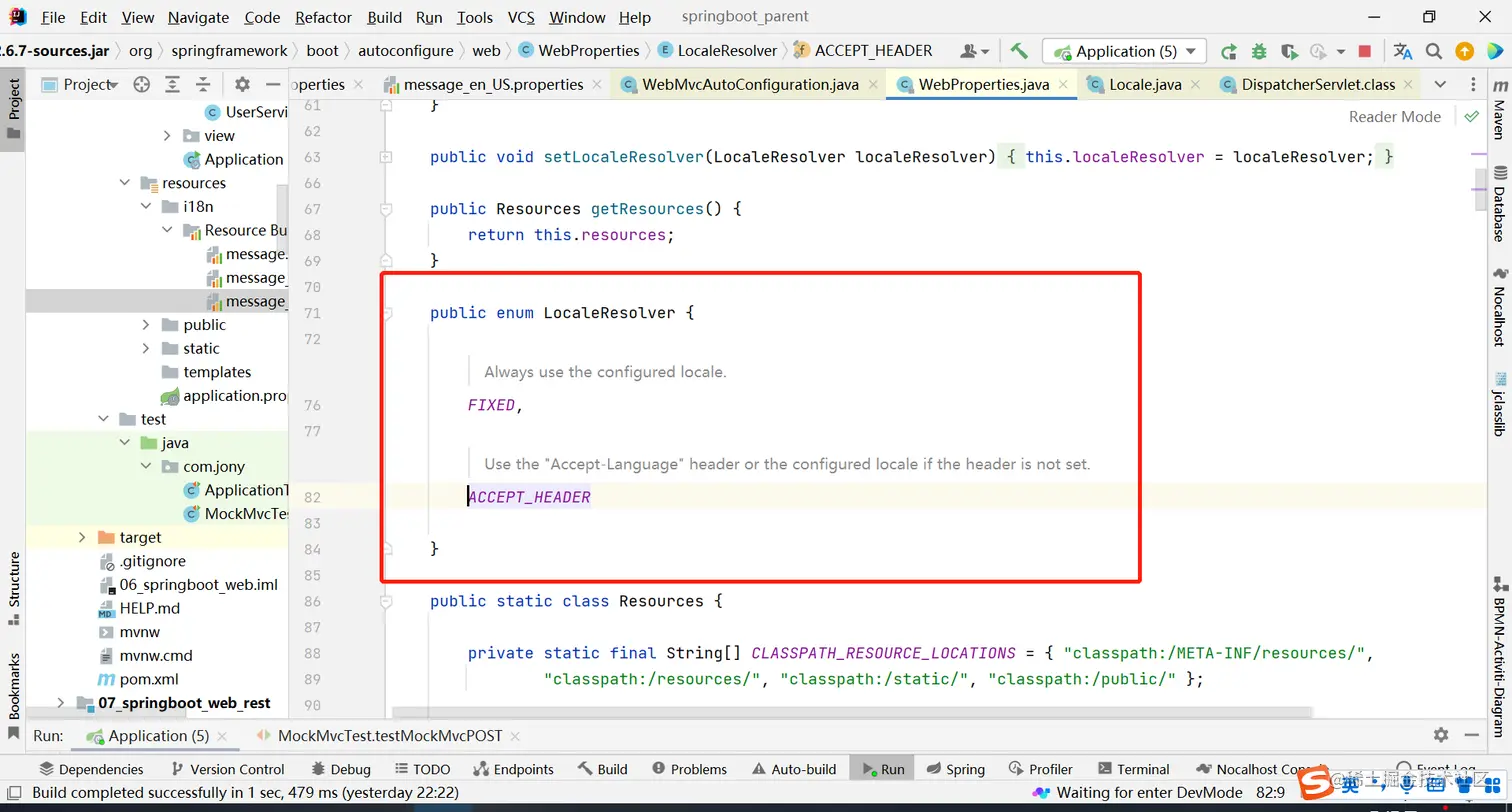
Task: Click the Reader Mode link
Action: (1395, 117)
